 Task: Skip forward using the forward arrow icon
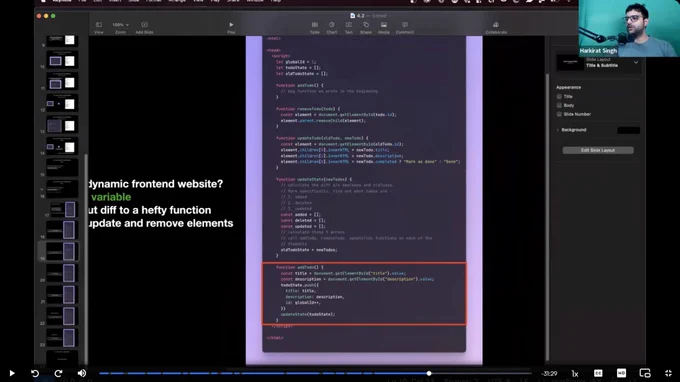coord(59,373)
